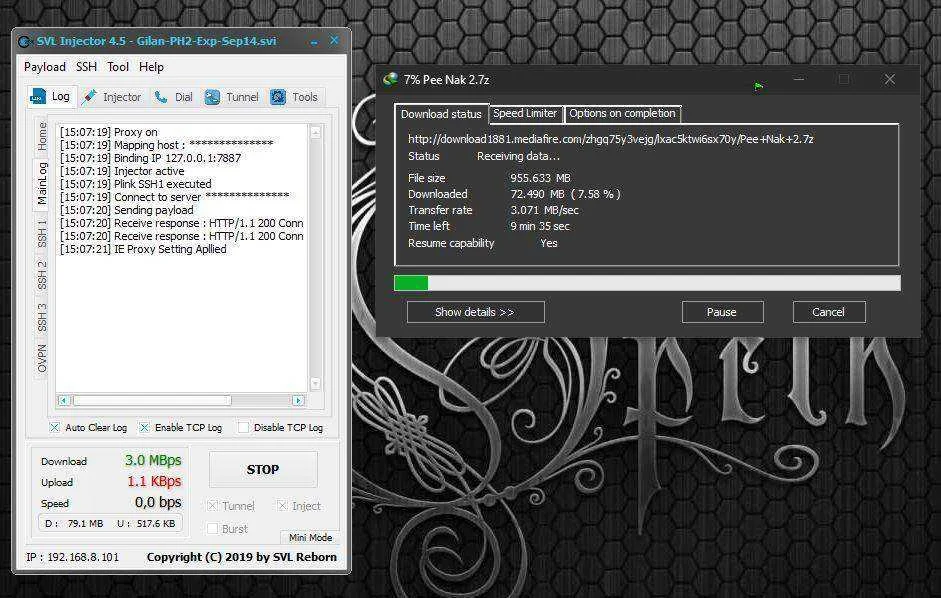Screen dimensions: 941x598
Task: Click the log vertical scrollbar down arrow
Action: [x=316, y=383]
